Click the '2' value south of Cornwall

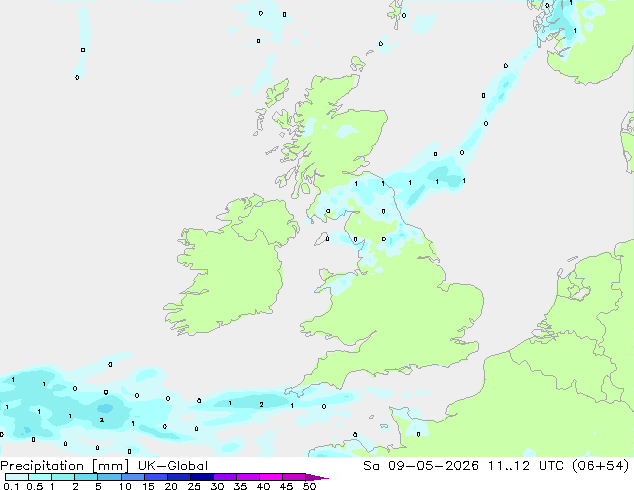pos(262,404)
